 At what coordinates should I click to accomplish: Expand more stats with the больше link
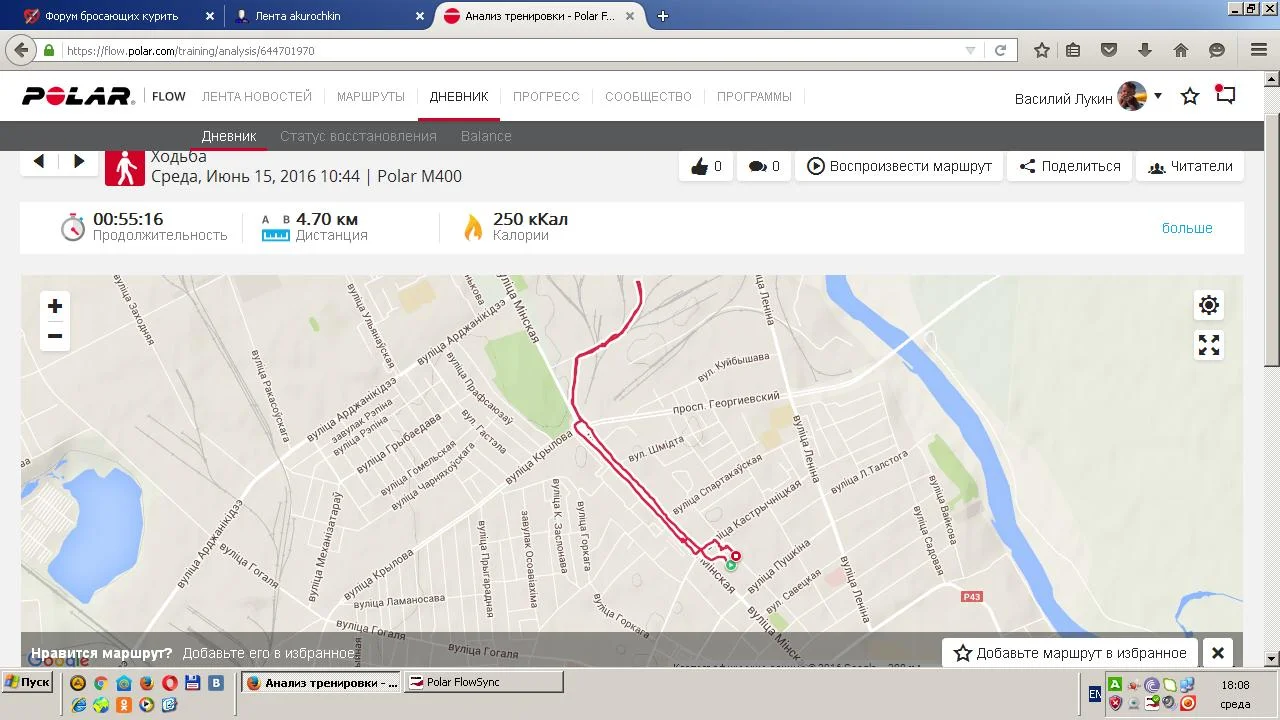(x=1187, y=228)
